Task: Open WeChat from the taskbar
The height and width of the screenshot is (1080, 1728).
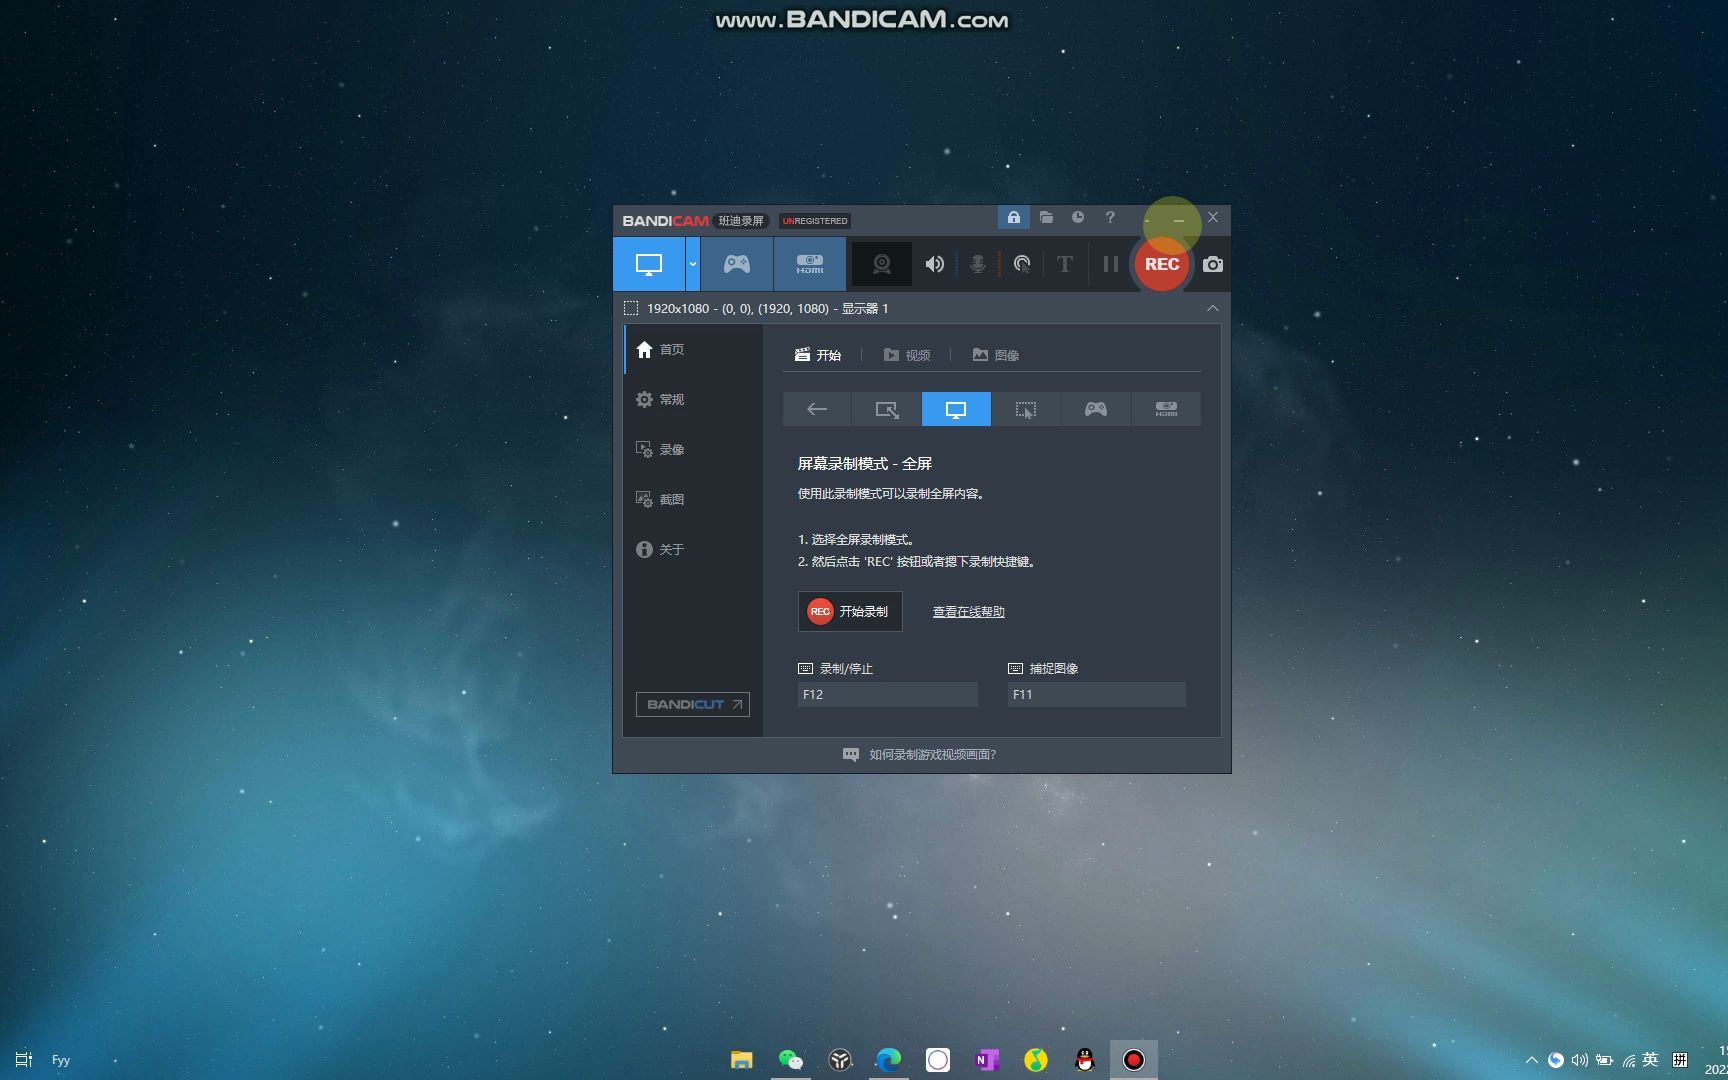Action: [790, 1060]
